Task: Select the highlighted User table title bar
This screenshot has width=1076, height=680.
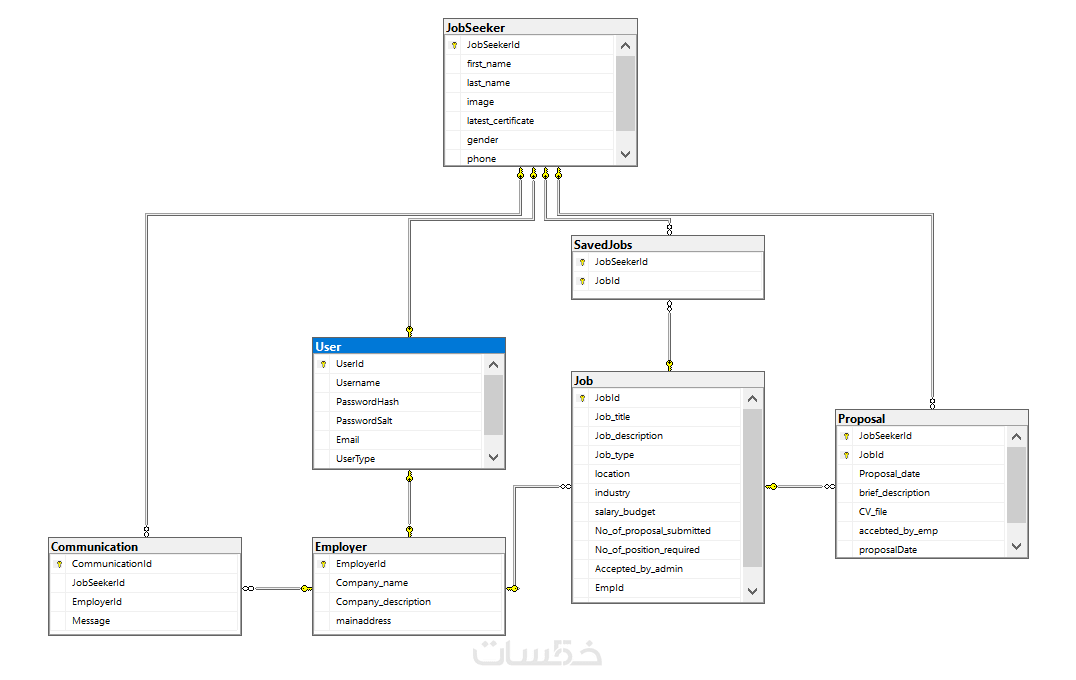Action: [409, 347]
